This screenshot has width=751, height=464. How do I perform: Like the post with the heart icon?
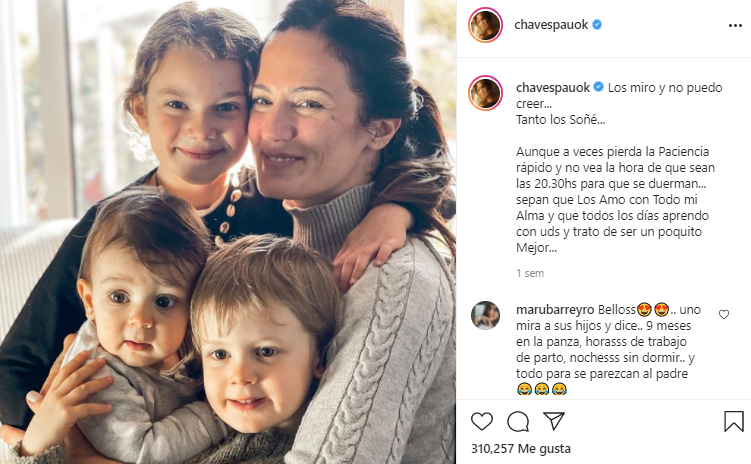(481, 421)
